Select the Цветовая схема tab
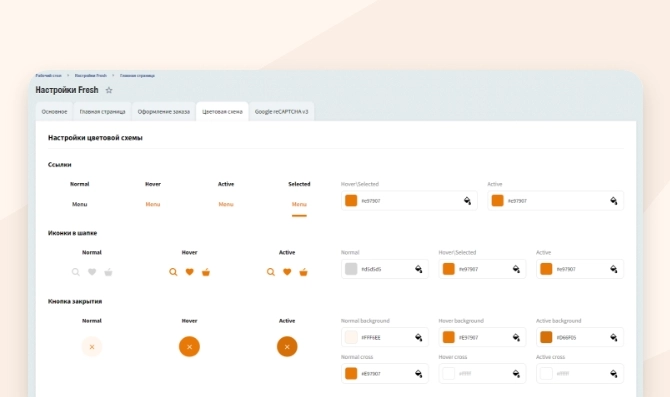Screen dimensions: 670x397 [x=222, y=112]
